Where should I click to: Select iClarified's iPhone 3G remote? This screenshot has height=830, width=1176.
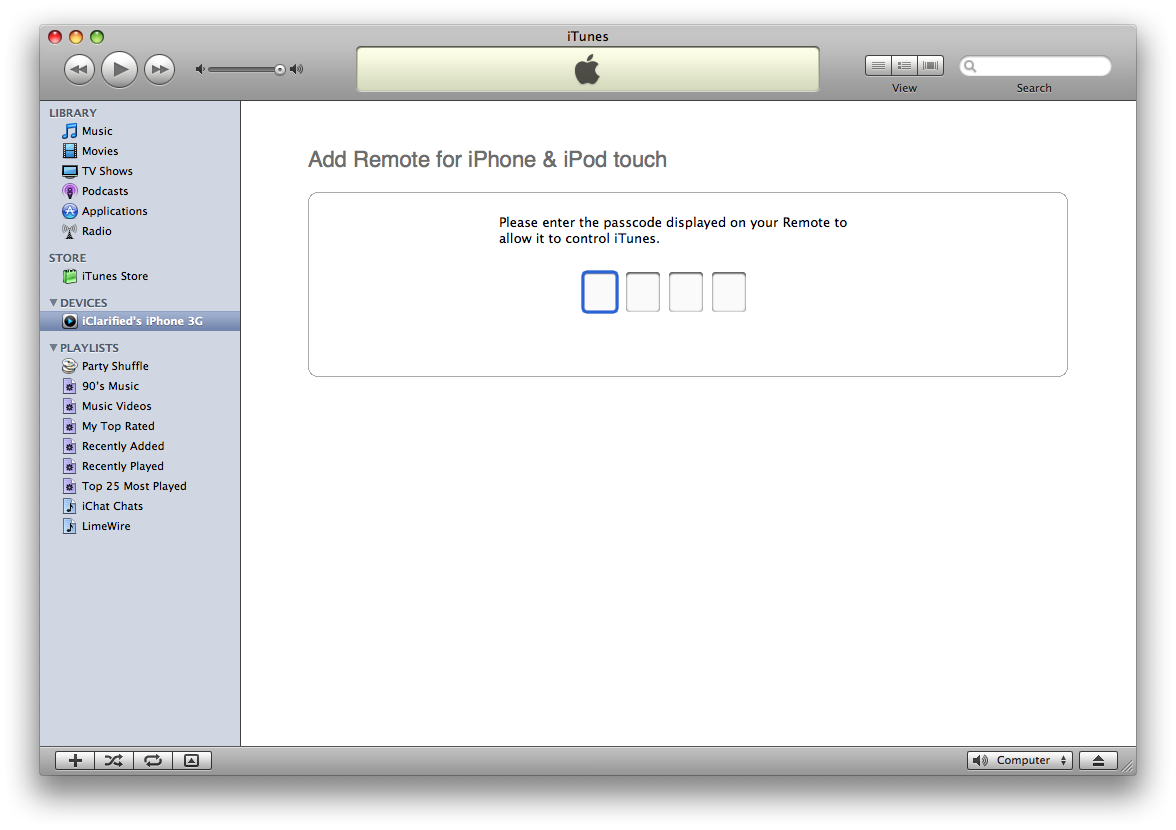click(140, 321)
